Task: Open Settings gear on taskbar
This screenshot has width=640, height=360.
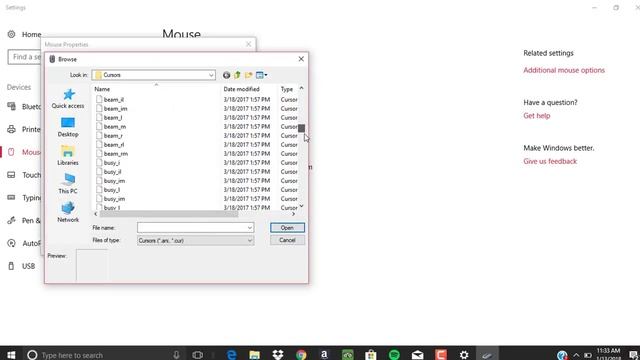Action: point(464,355)
